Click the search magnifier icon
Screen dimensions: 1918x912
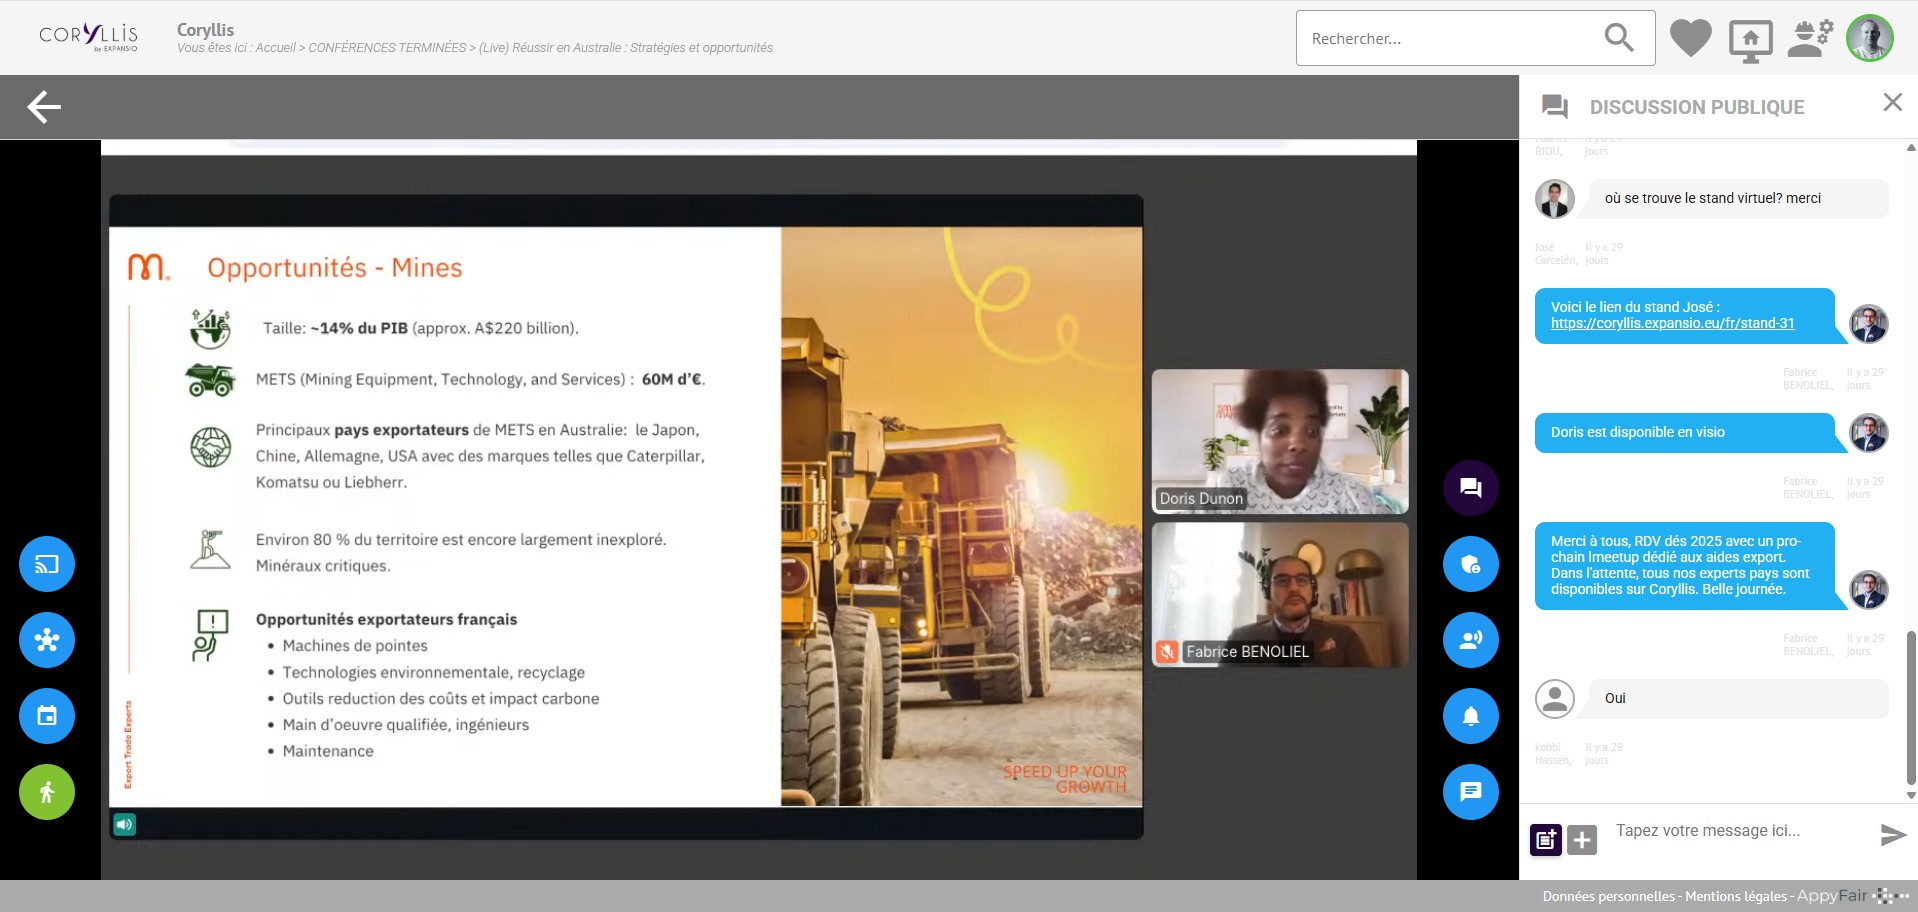(x=1618, y=38)
